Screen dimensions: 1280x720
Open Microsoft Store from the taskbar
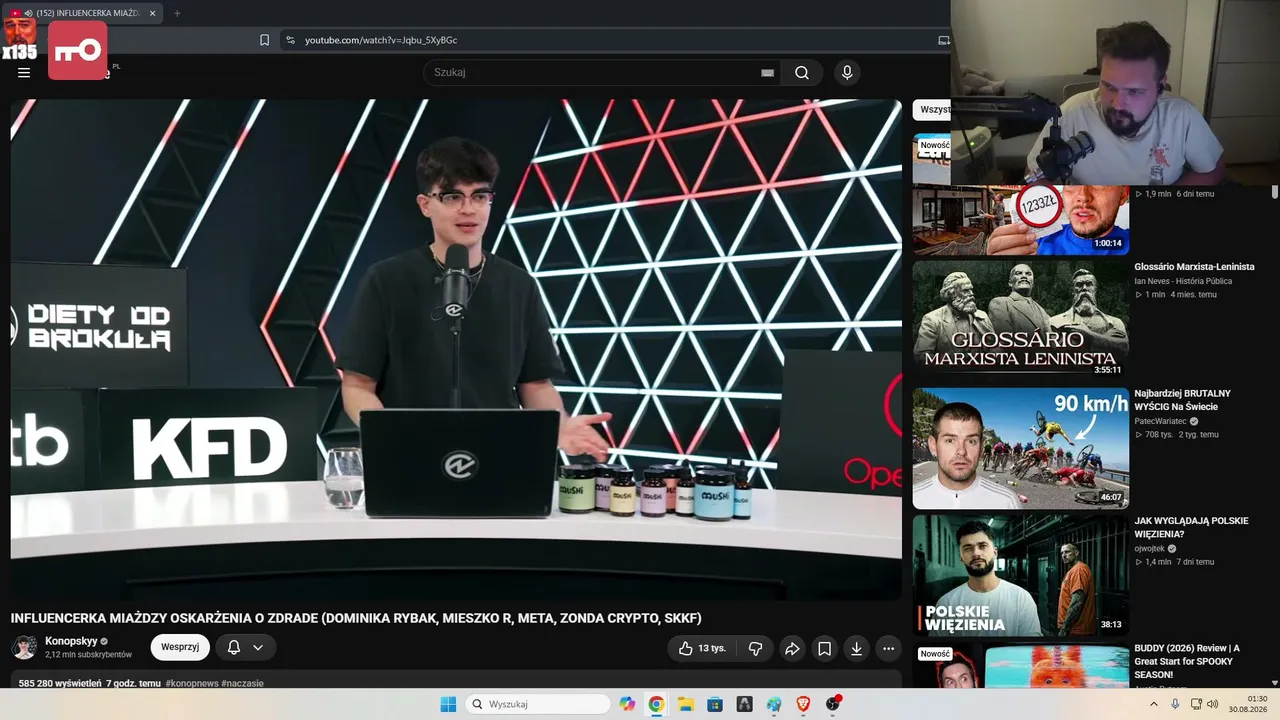(715, 704)
